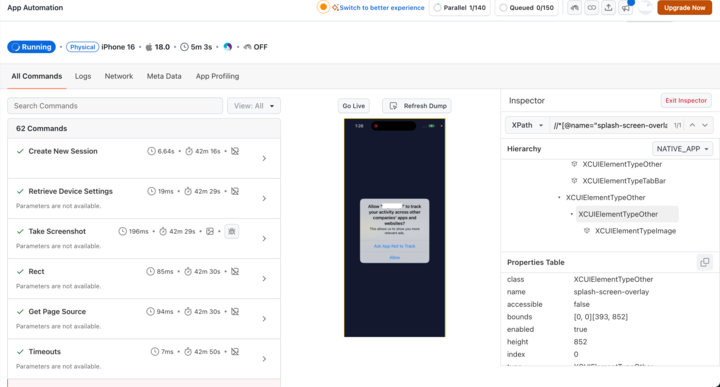
Task: Click the iPhone device screen preview
Action: click(x=394, y=228)
